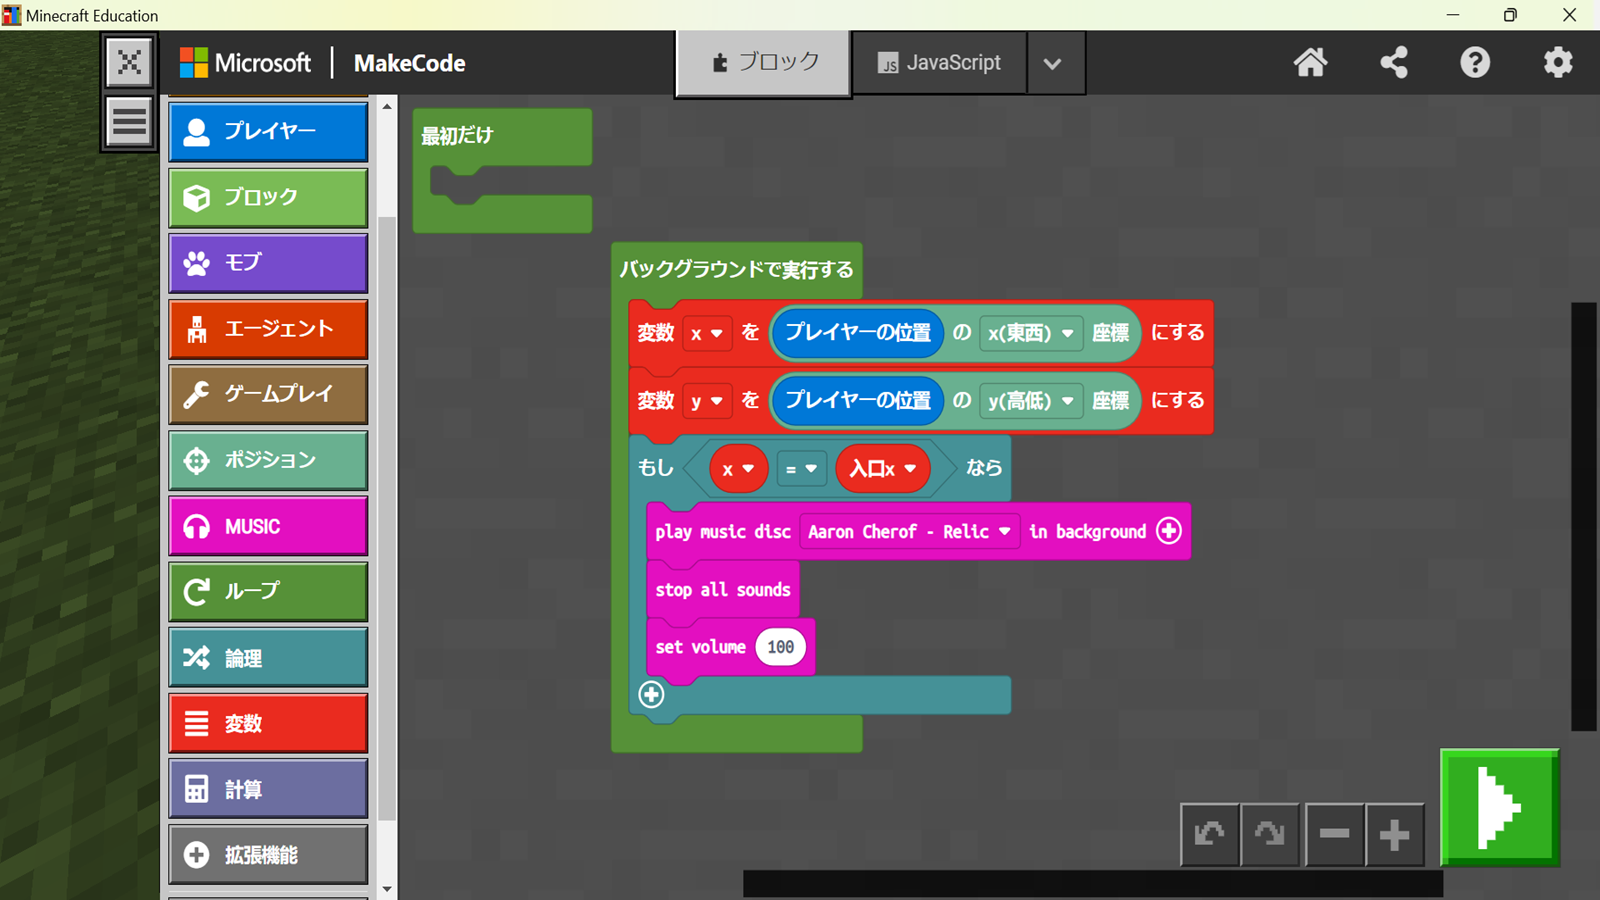Select the second プレイヤーの位置 block in y row
The width and height of the screenshot is (1600, 900).
(x=858, y=401)
